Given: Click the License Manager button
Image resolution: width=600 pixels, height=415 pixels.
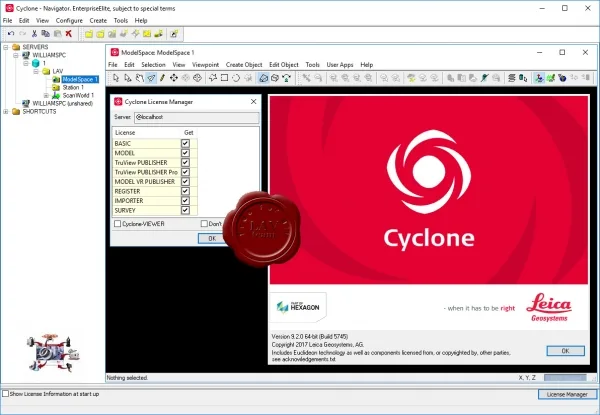Looking at the screenshot, I should (x=567, y=394).
